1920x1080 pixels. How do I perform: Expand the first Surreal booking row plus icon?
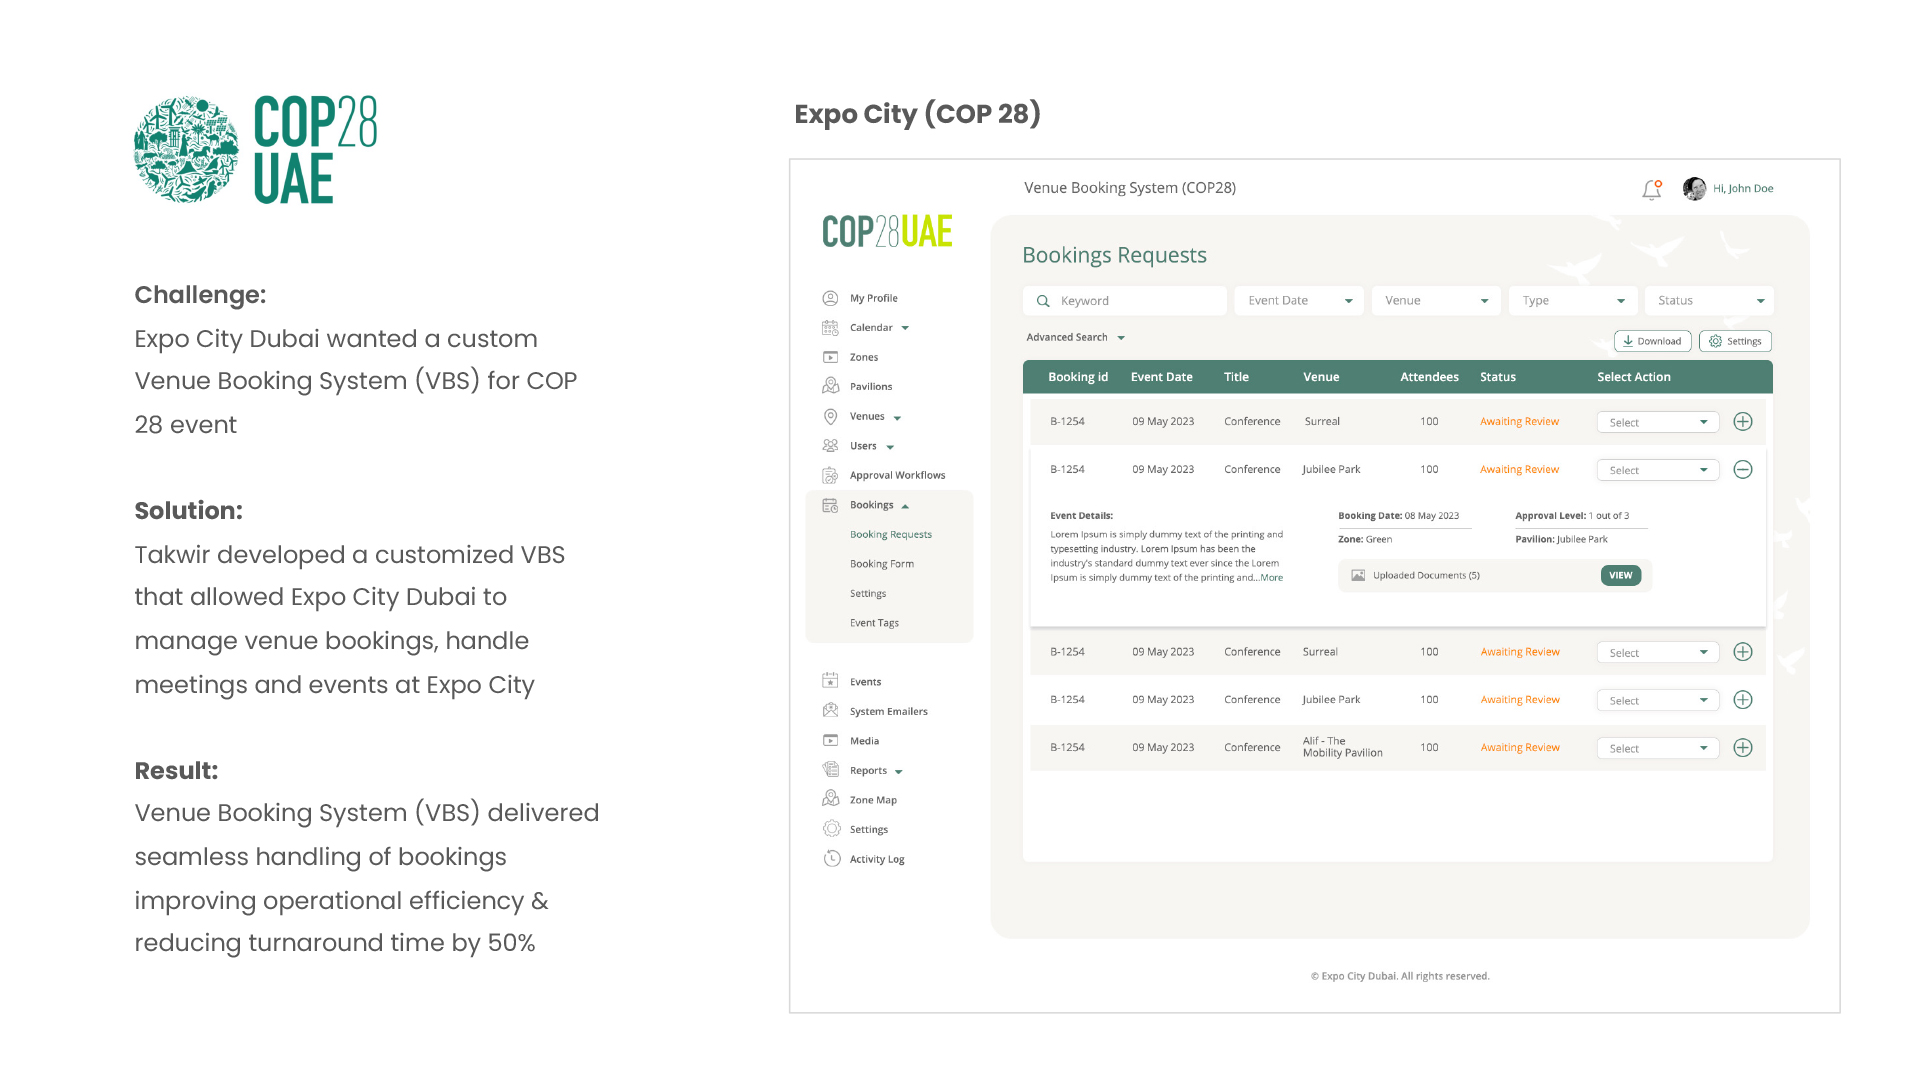tap(1743, 422)
